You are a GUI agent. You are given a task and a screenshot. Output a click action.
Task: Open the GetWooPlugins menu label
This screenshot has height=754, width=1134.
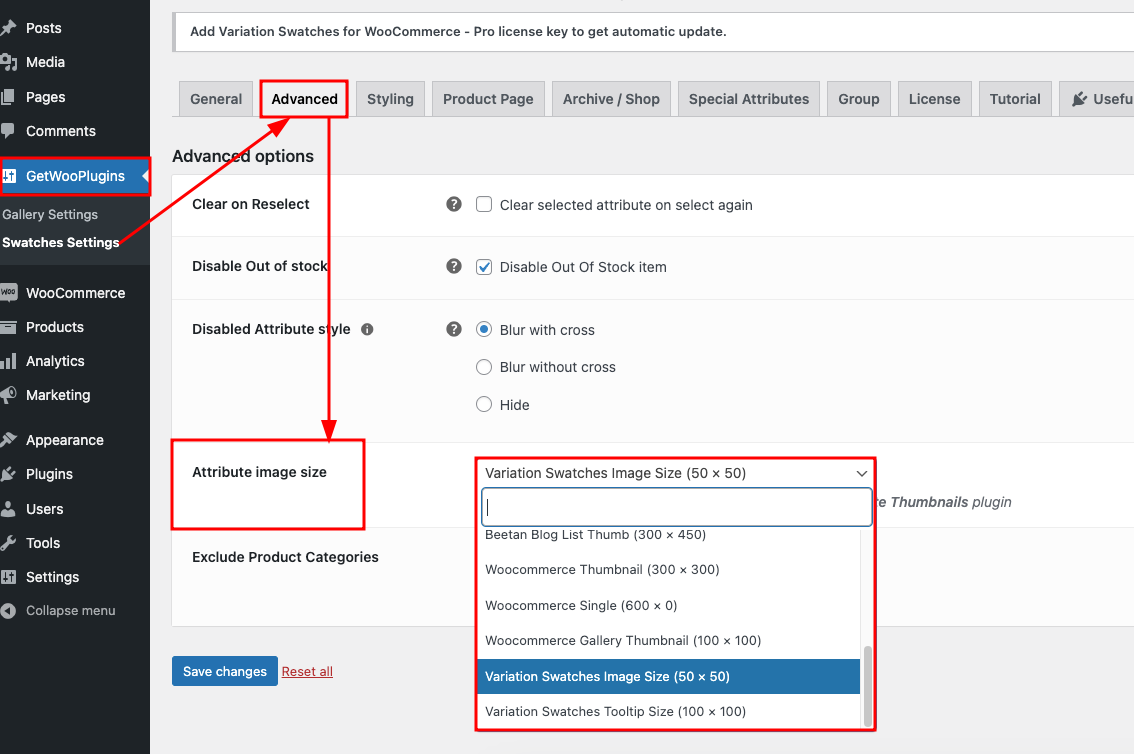[x=75, y=176]
